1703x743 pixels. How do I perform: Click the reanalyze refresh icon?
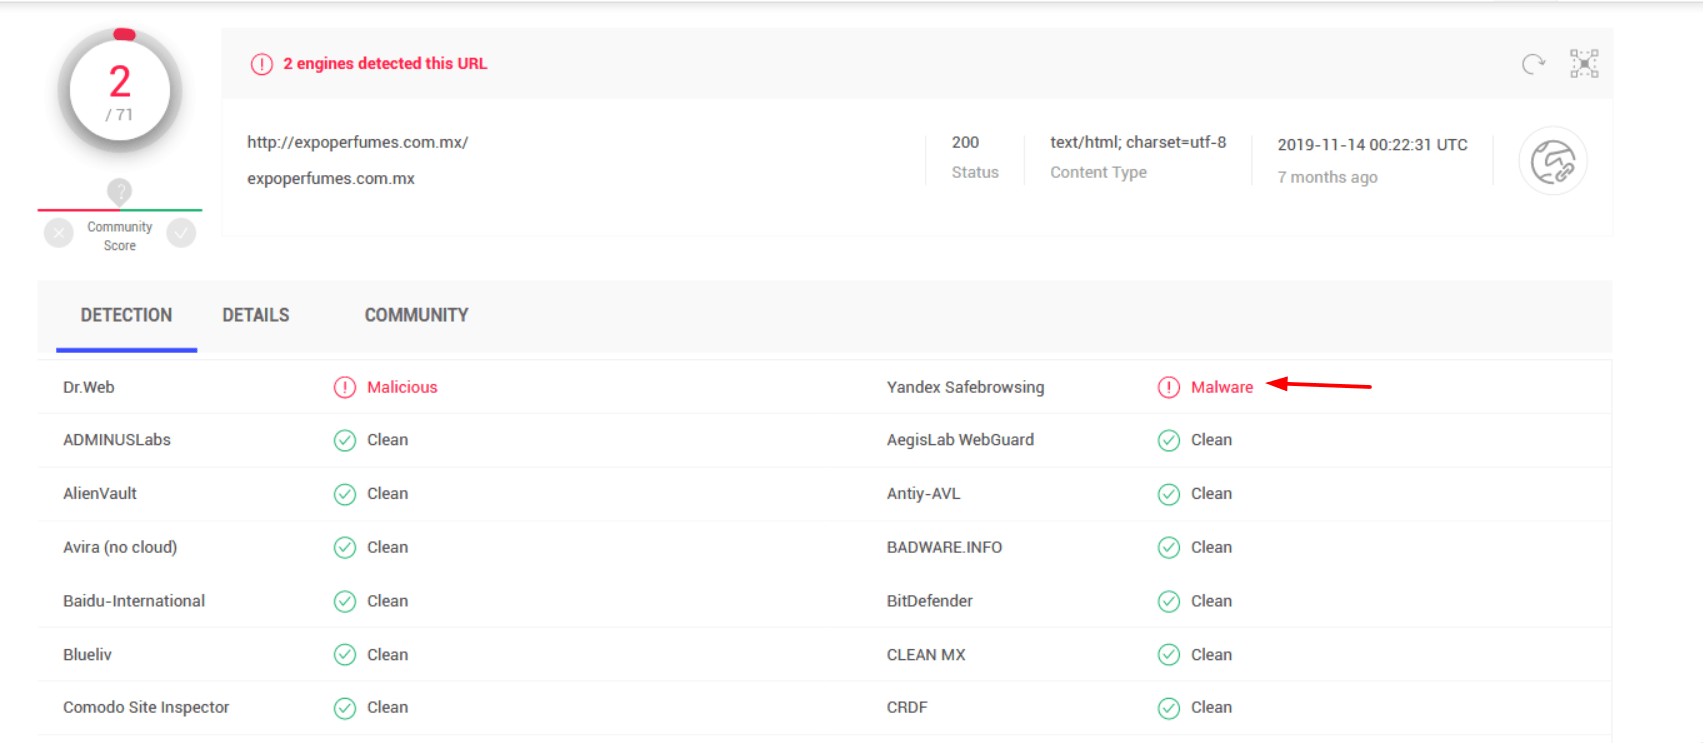click(x=1533, y=64)
